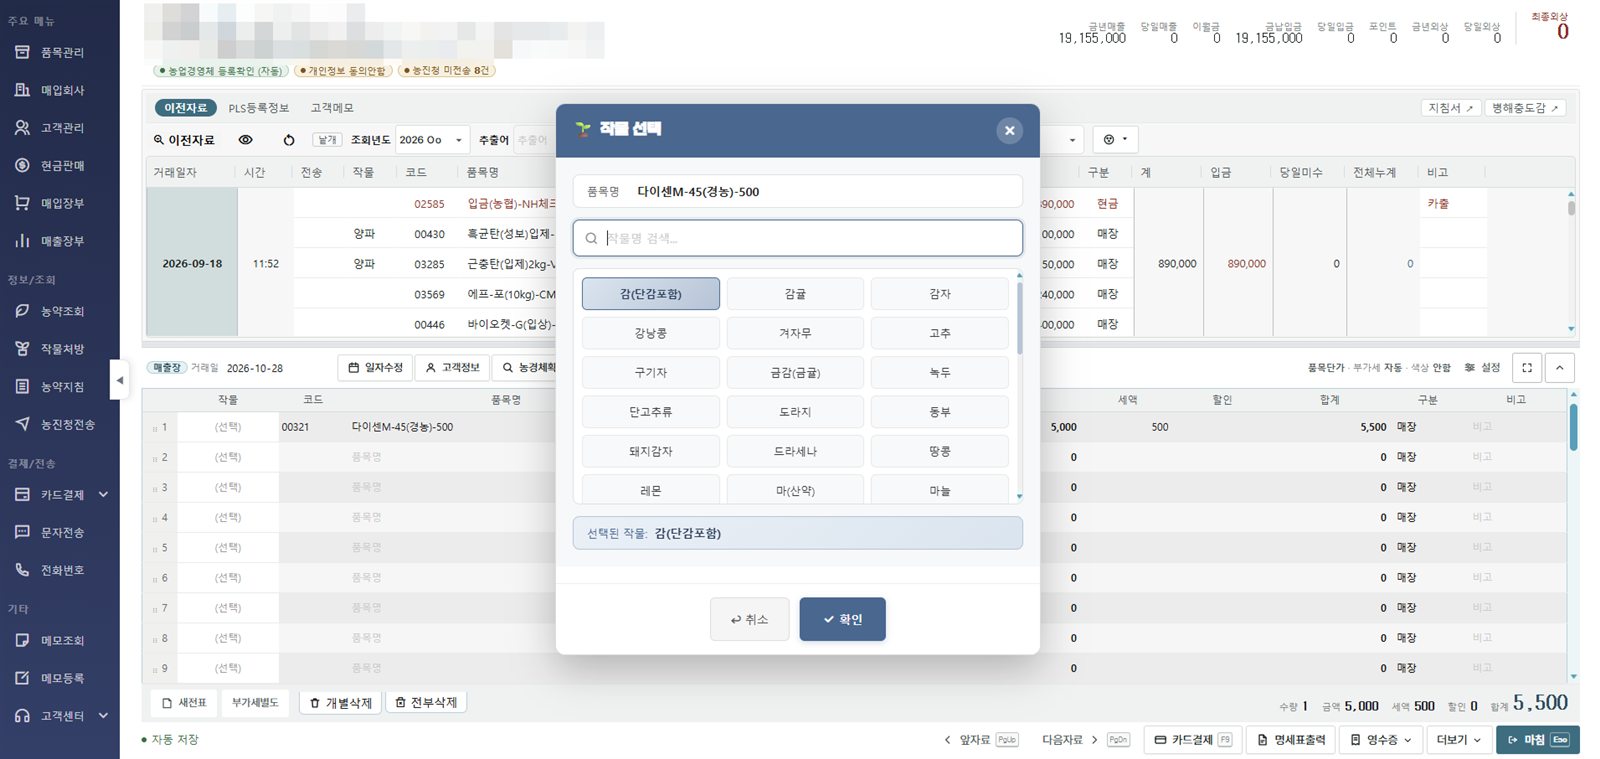Select crop 감(단감포함)
Viewport: 1600px width, 759px height.
pyautogui.click(x=651, y=294)
